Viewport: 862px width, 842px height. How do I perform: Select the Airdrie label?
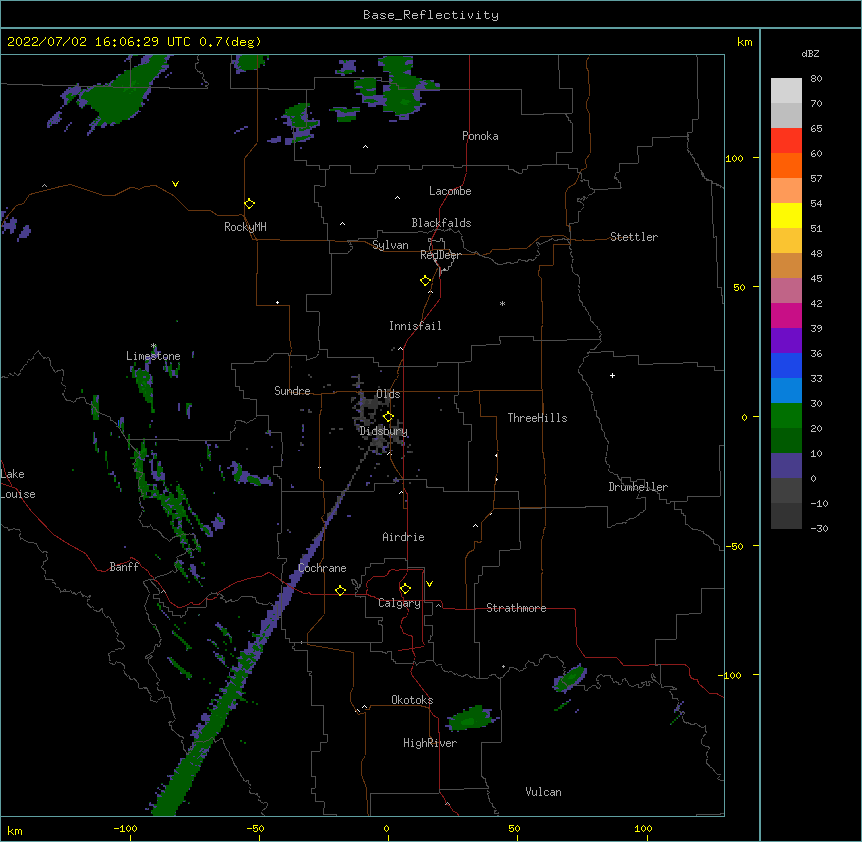(404, 537)
